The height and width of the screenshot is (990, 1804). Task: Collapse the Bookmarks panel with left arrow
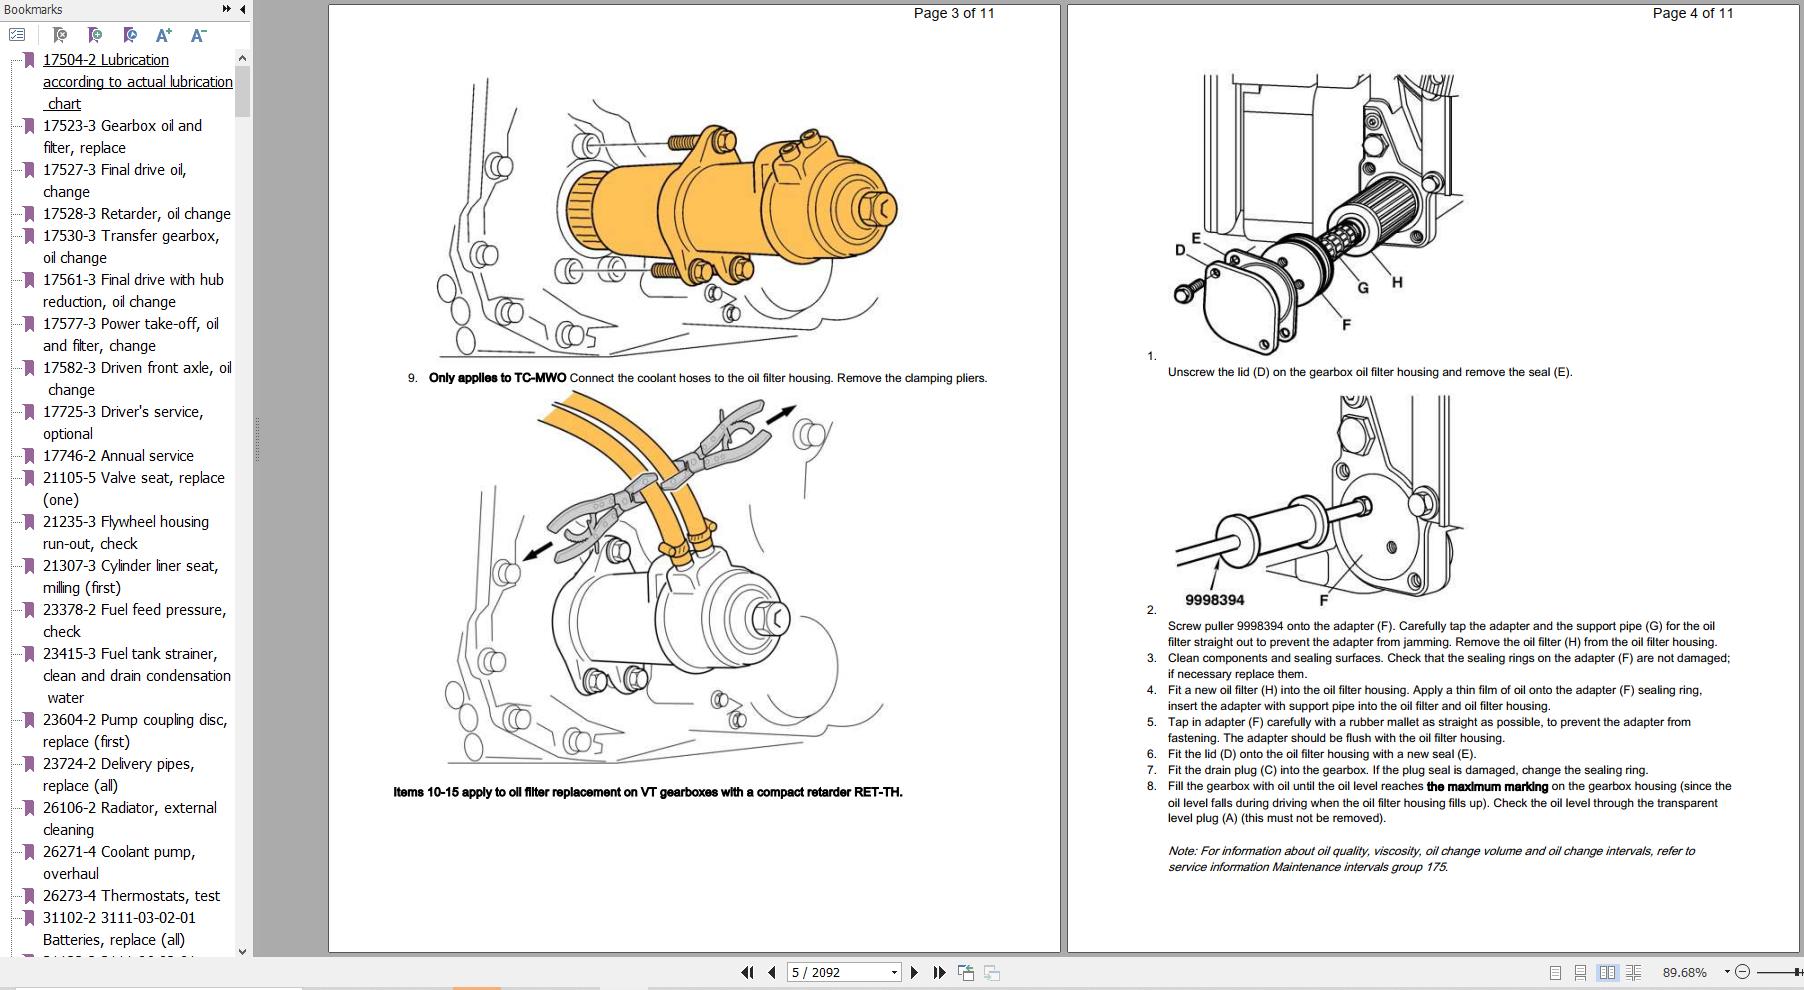pos(242,9)
